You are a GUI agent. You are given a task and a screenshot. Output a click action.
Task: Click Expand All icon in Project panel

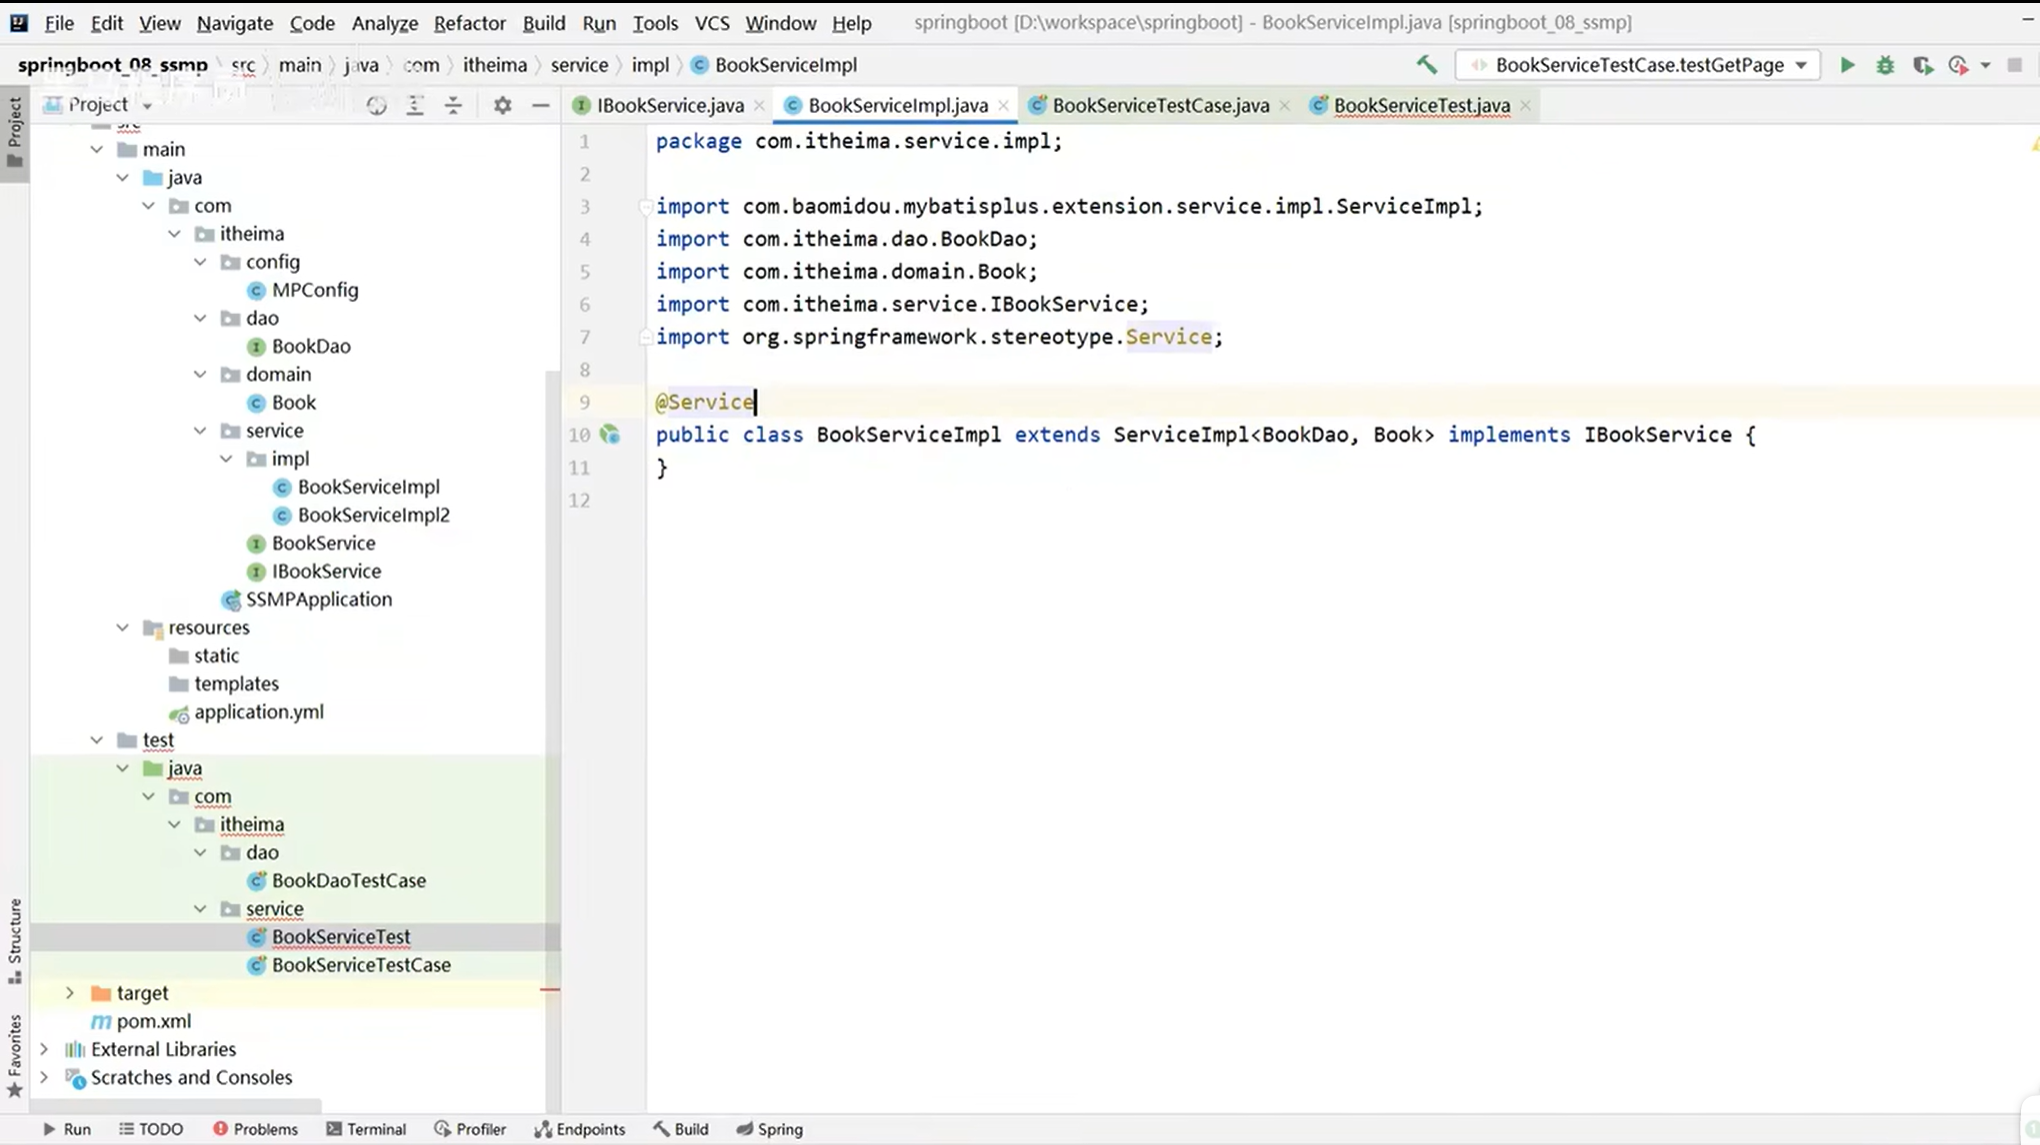415,105
